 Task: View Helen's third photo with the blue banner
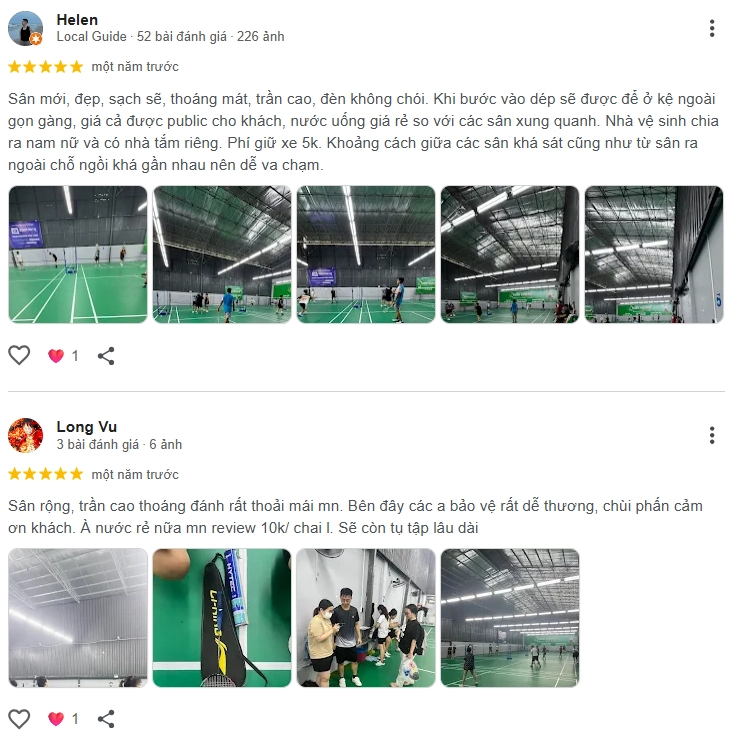(366, 254)
